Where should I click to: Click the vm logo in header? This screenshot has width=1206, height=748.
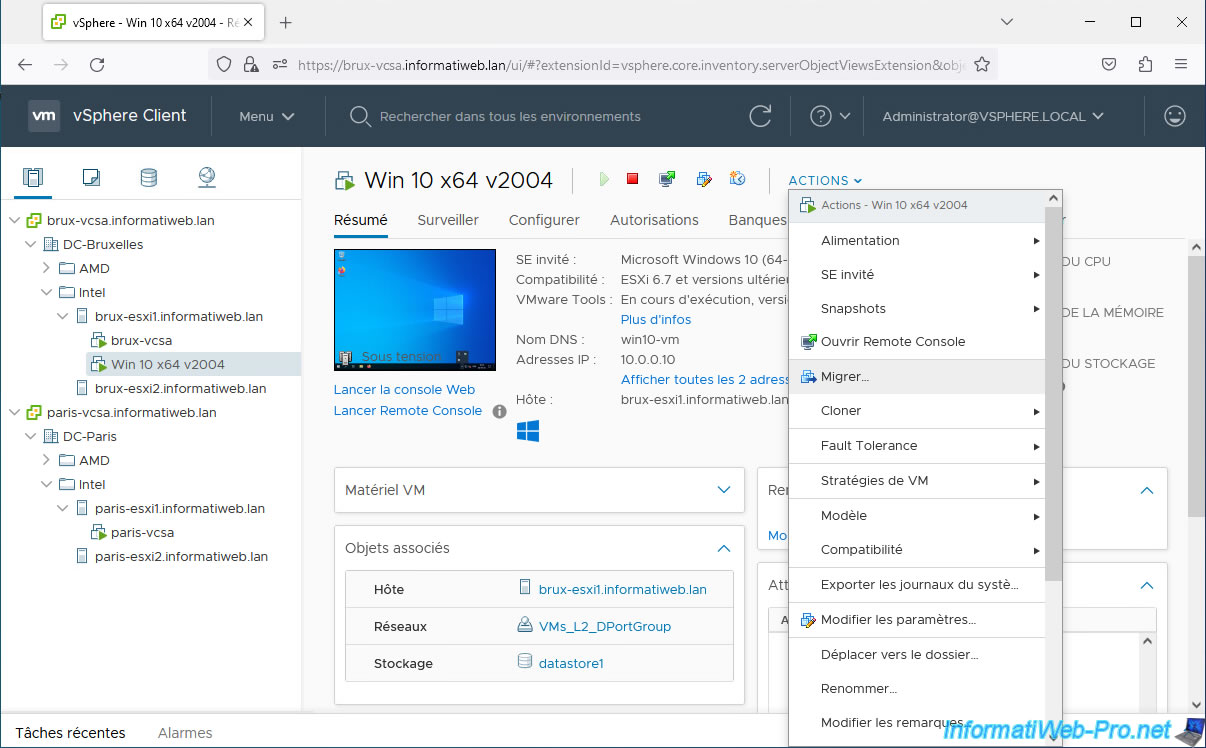(x=43, y=116)
